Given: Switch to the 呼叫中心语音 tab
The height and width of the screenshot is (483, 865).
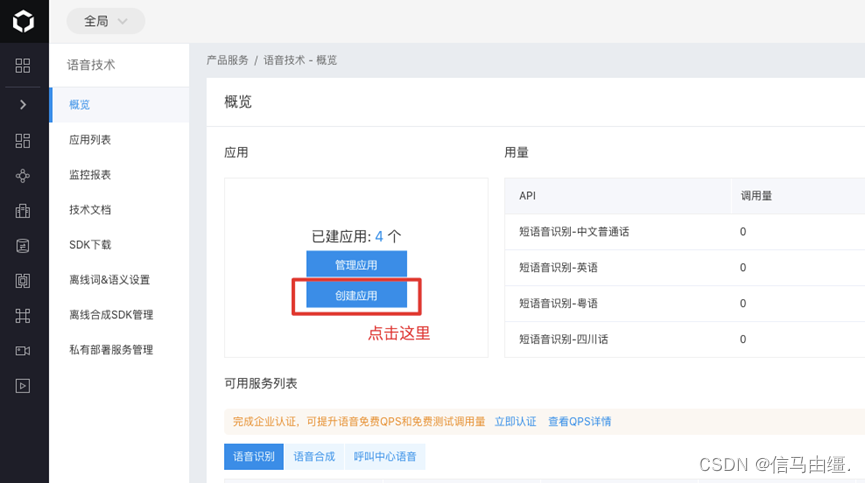Looking at the screenshot, I should click(385, 457).
